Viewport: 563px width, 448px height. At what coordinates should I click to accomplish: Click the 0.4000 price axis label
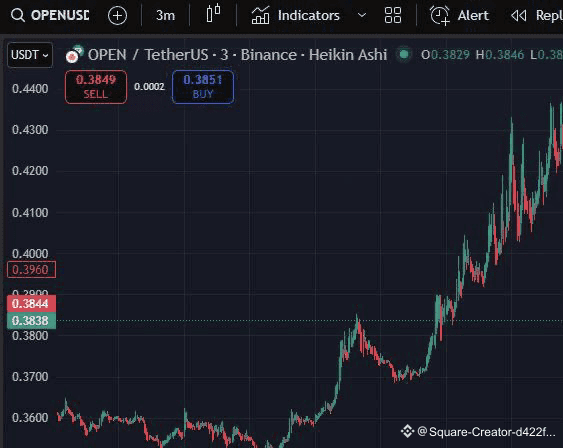click(x=30, y=254)
